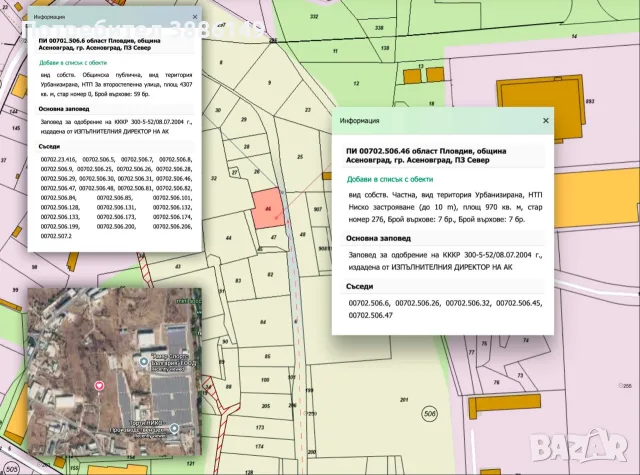
Task: Click the Ревер Спорт location pin on satellite image
Action: tap(144, 361)
